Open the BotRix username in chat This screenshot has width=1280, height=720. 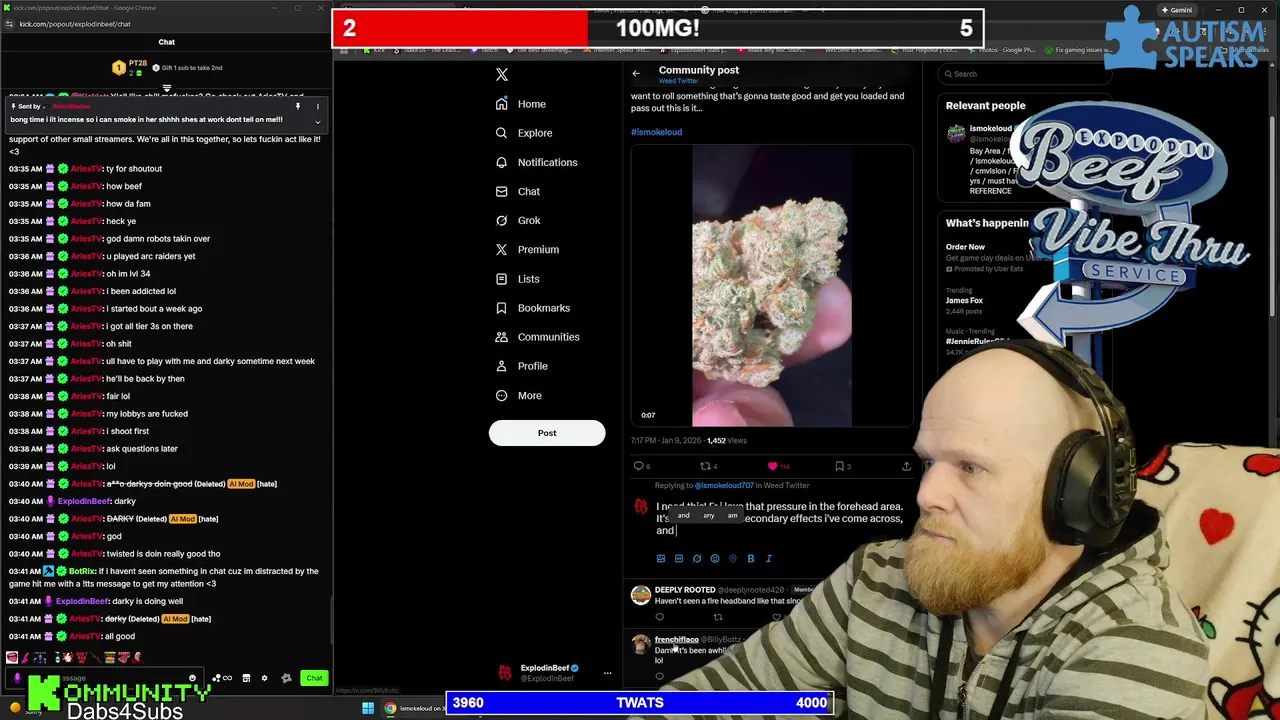pyautogui.click(x=82, y=571)
